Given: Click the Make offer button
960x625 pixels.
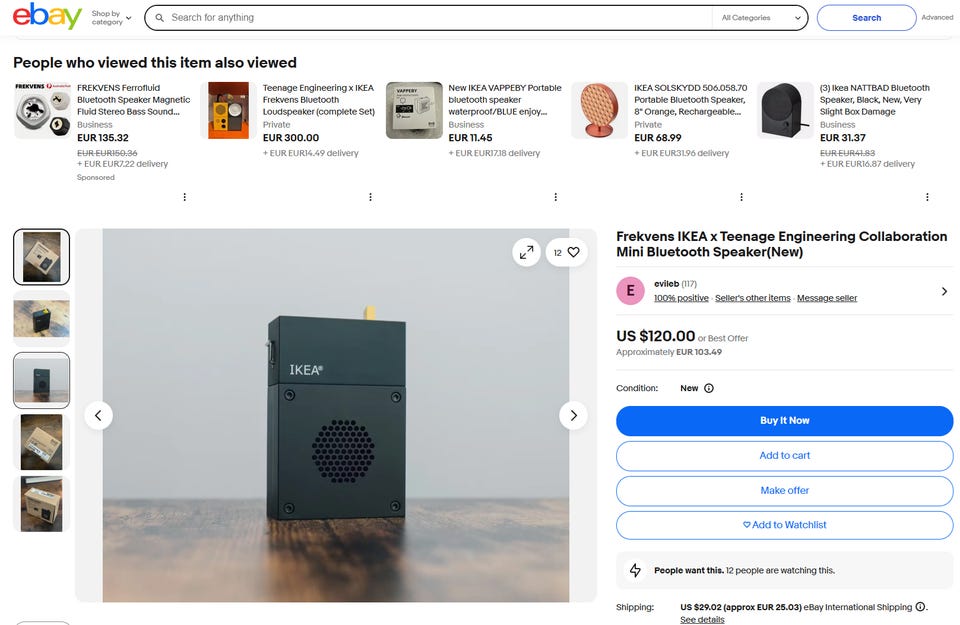Looking at the screenshot, I should tap(785, 490).
